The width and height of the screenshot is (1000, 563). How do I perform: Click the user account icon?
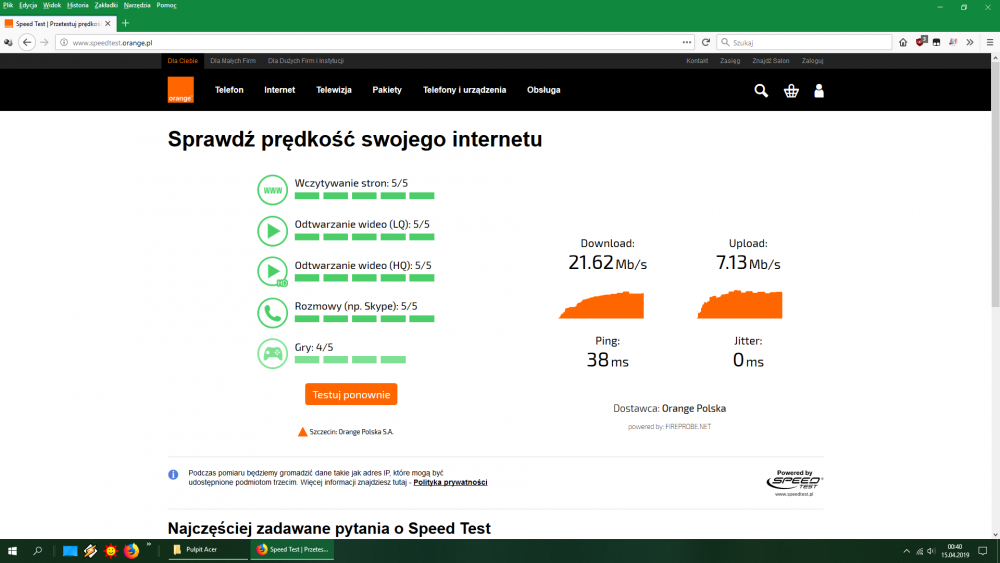point(819,91)
